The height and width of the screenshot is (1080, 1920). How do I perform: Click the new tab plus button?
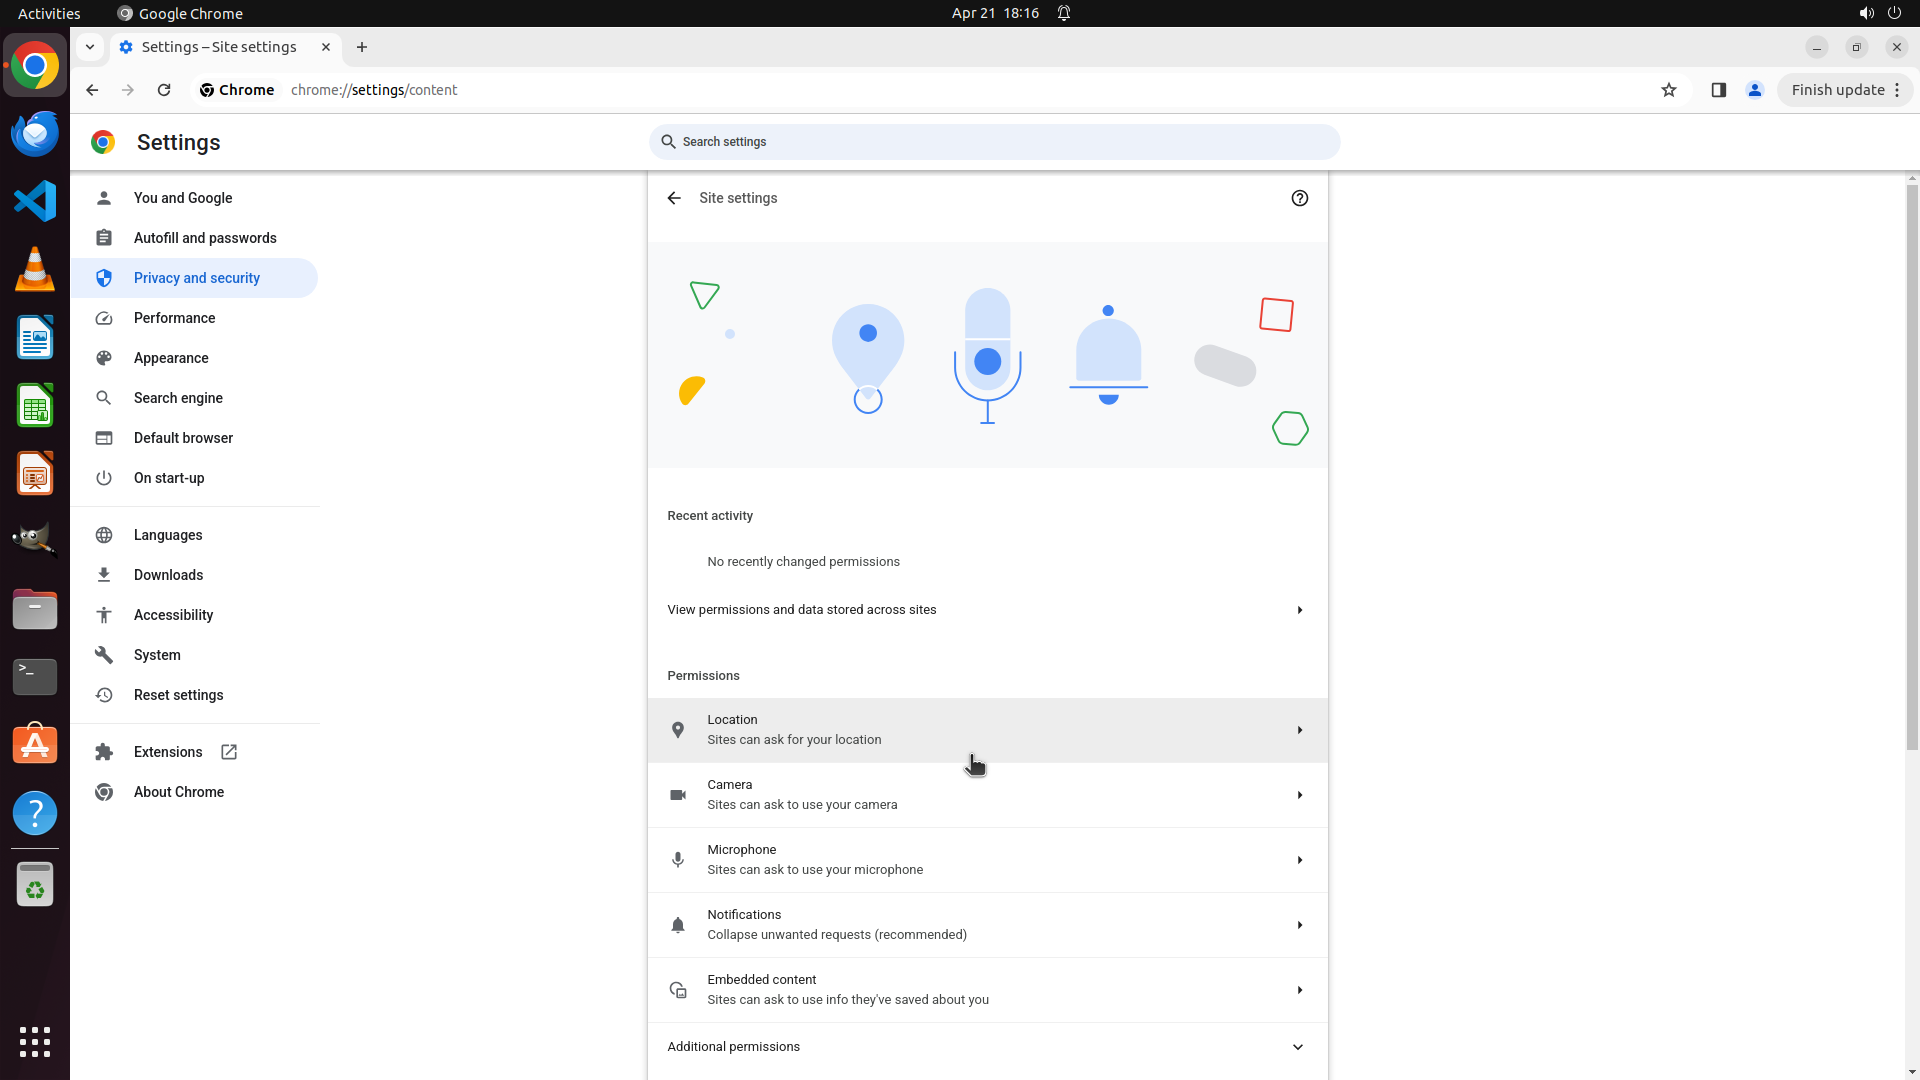(x=362, y=47)
